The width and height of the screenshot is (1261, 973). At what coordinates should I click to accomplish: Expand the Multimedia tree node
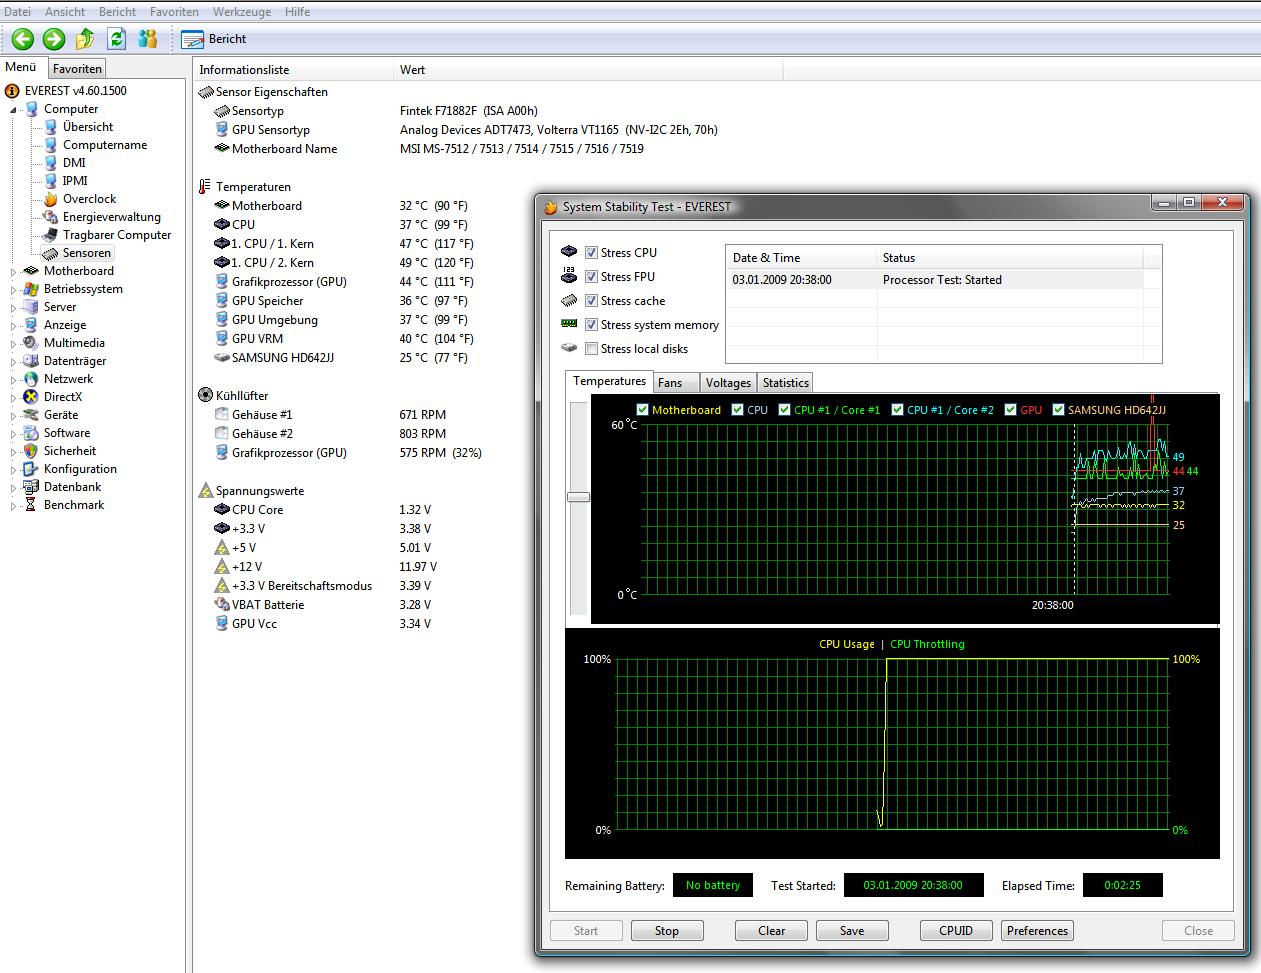point(14,344)
